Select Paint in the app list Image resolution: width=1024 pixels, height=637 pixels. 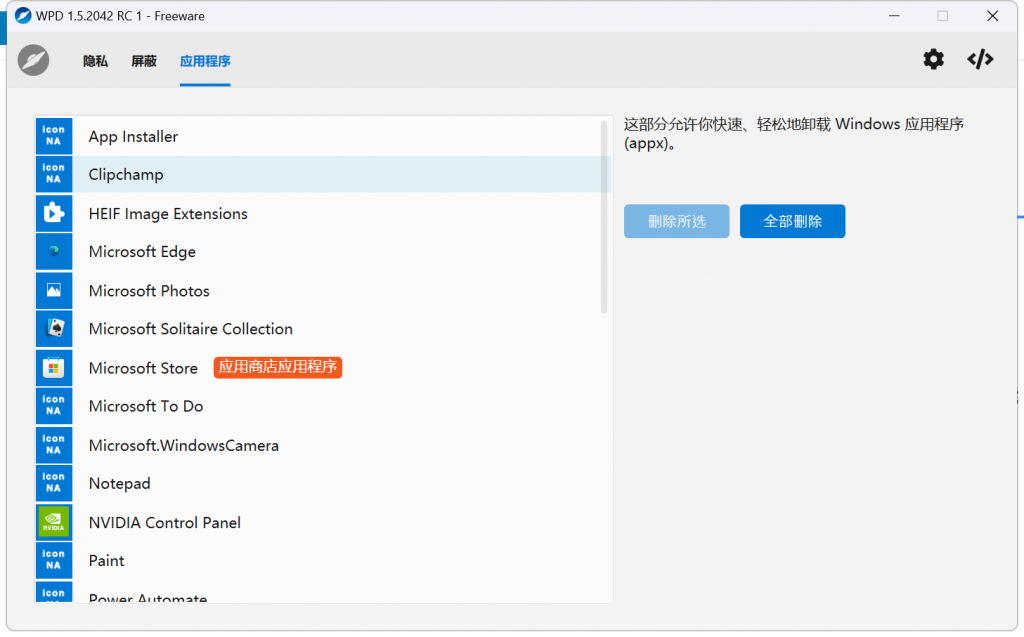pyautogui.click(x=323, y=560)
